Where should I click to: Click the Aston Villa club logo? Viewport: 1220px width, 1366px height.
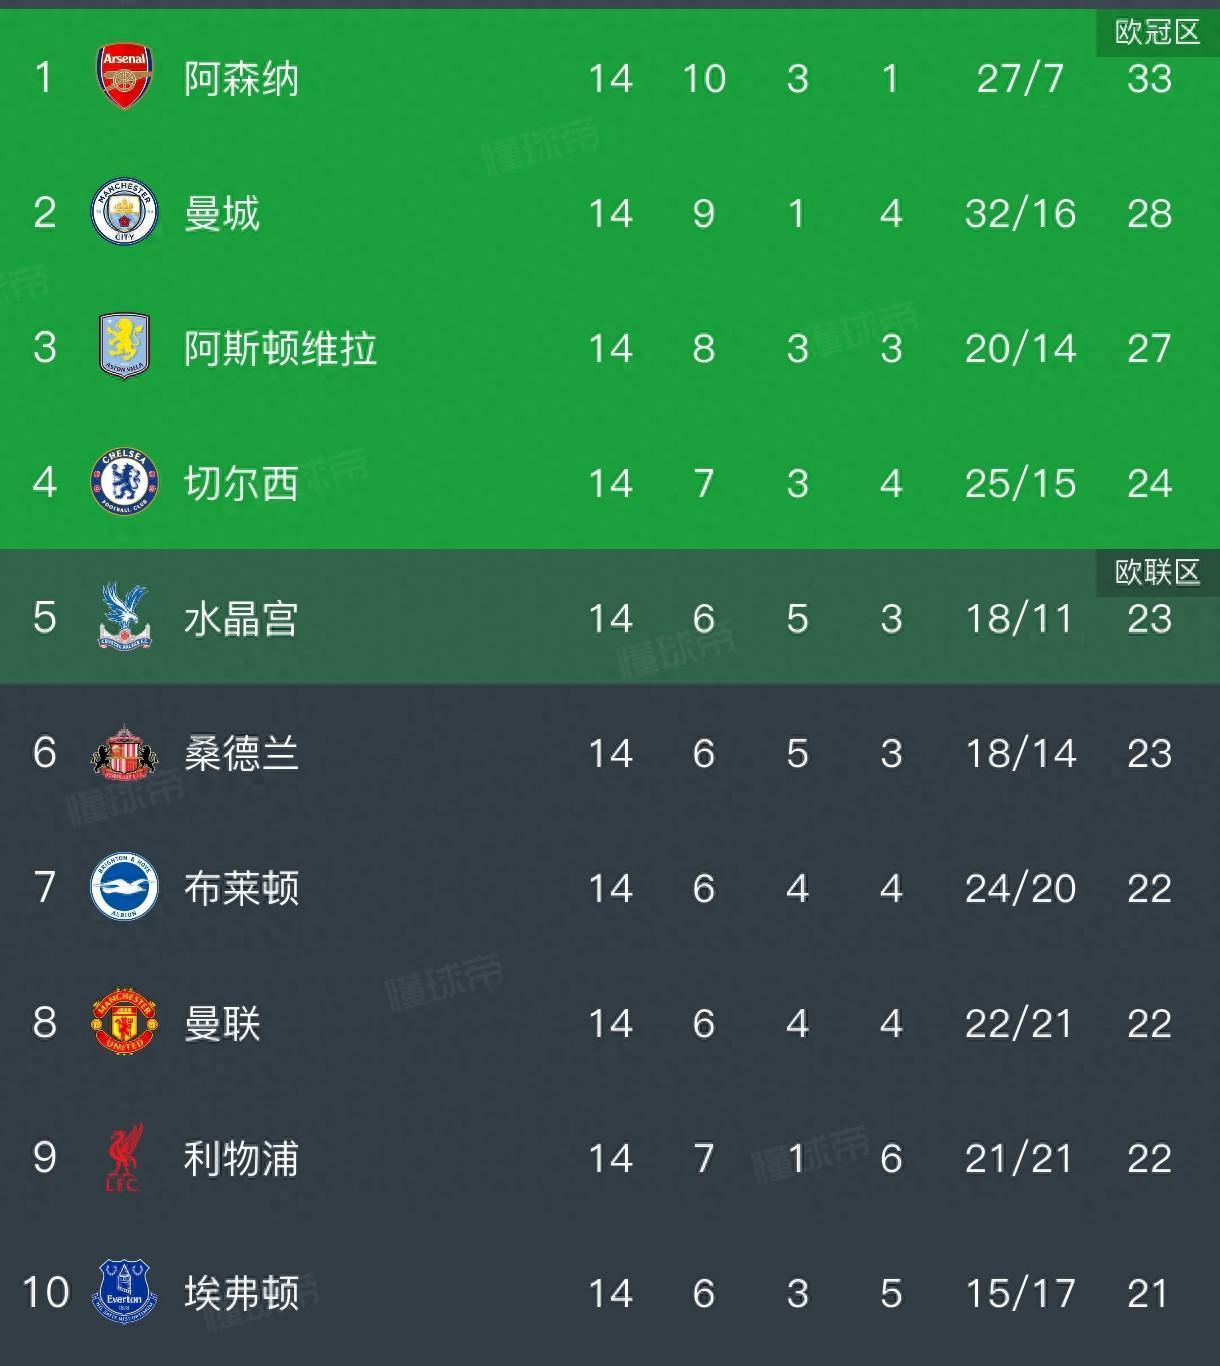tap(123, 348)
